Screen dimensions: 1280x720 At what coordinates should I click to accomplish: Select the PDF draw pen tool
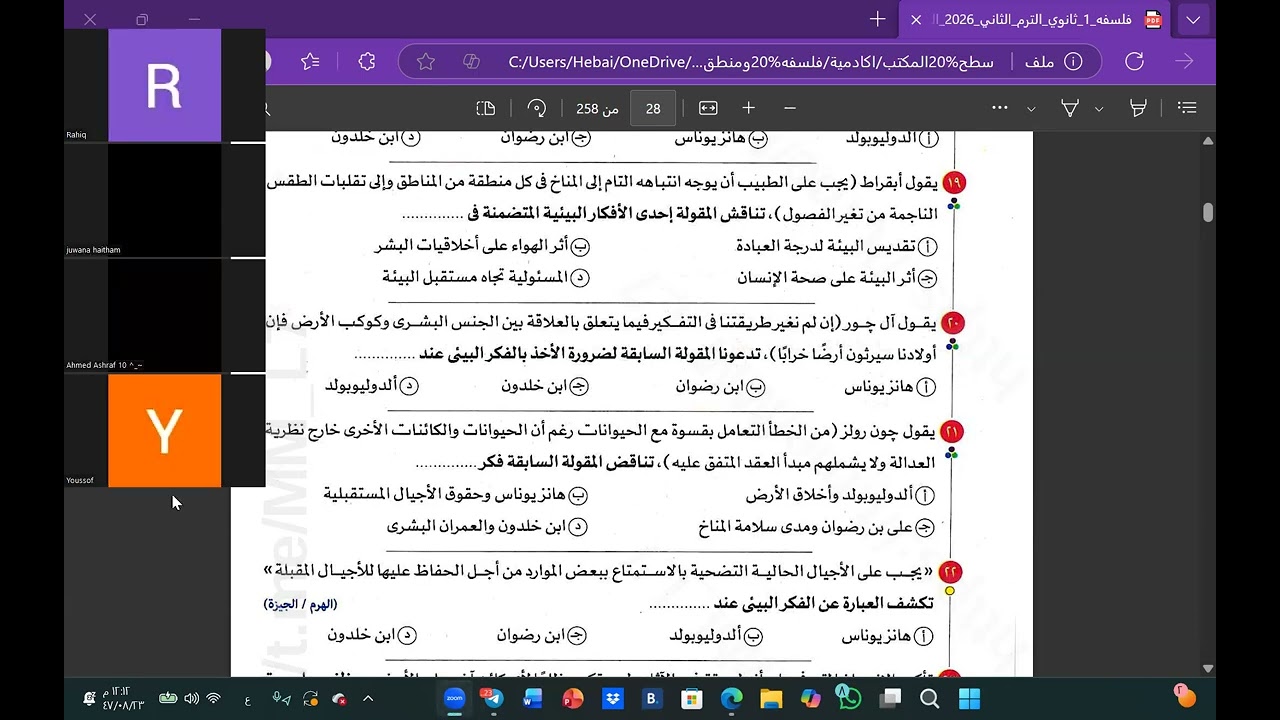1070,108
